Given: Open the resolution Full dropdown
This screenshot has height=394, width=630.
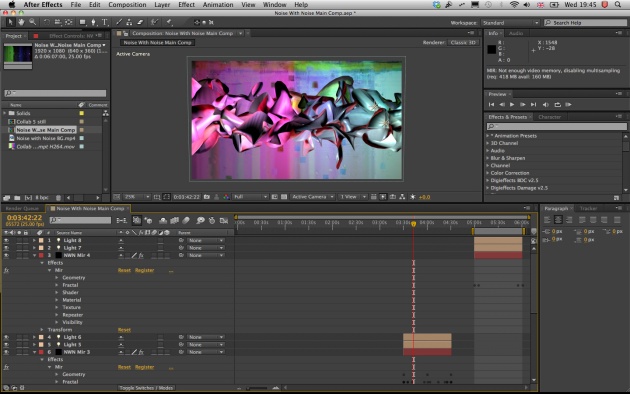Looking at the screenshot, I should pyautogui.click(x=250, y=197).
